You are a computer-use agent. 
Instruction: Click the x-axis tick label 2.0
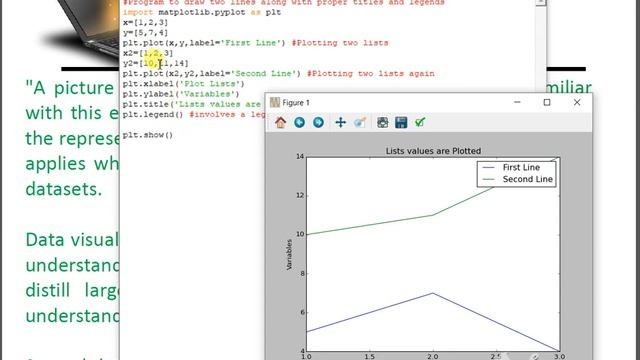(x=433, y=356)
